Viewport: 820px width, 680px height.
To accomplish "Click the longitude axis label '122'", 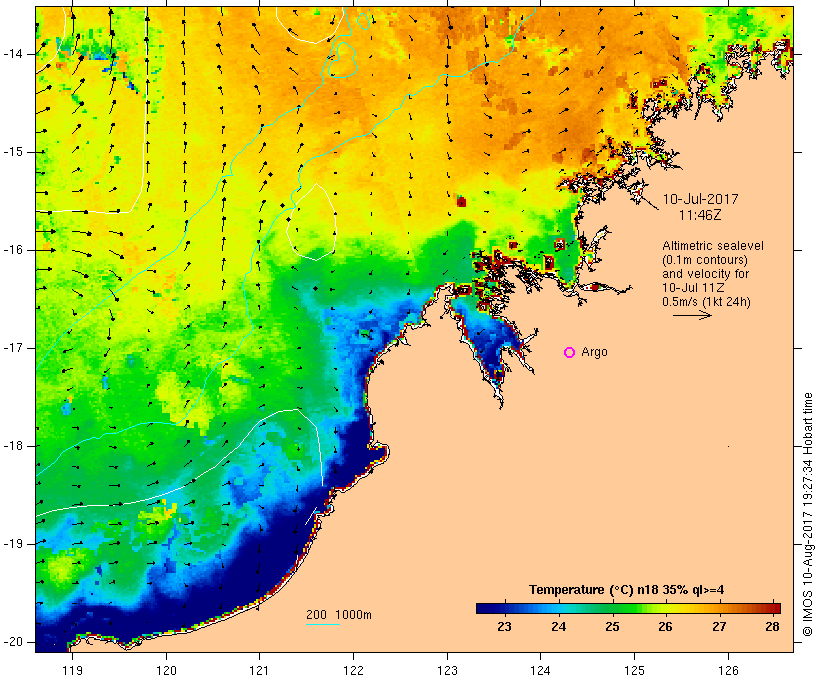I will coord(354,671).
